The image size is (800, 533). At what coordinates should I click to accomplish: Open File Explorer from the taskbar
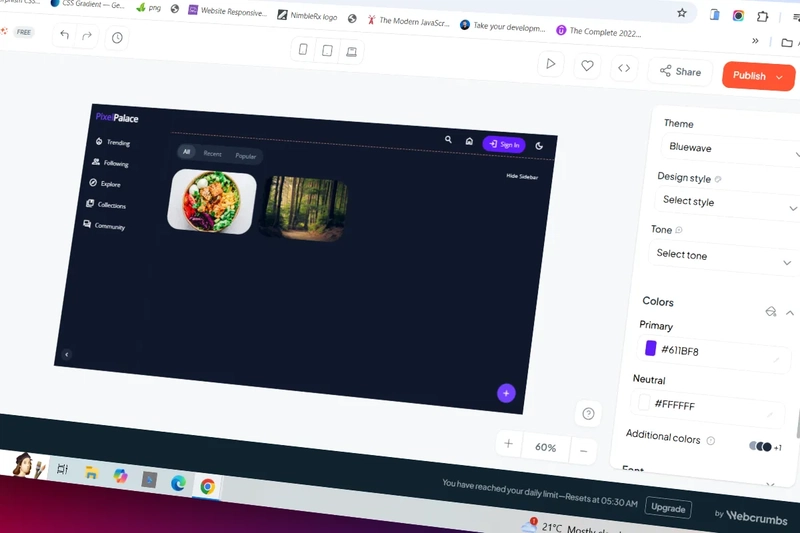tap(91, 472)
